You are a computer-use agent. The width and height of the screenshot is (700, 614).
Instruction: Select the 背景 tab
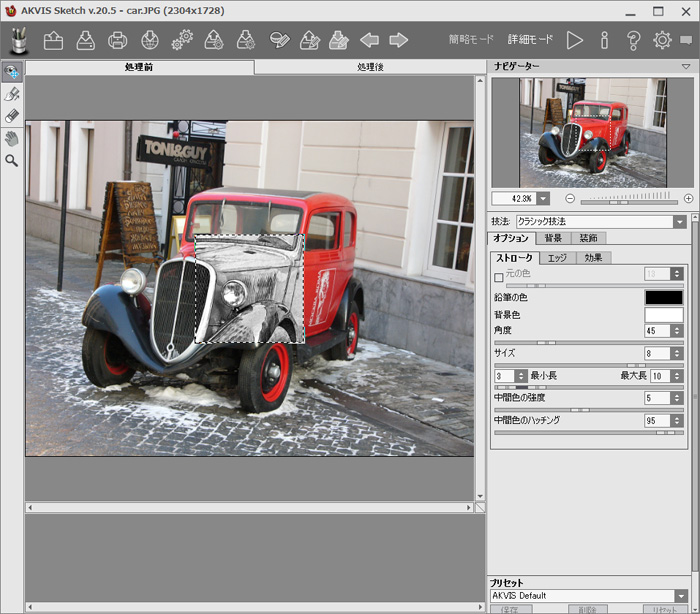[x=553, y=238]
